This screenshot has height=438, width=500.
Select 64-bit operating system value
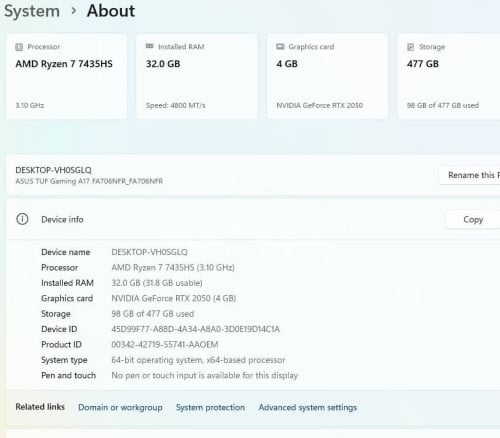click(x=198, y=360)
